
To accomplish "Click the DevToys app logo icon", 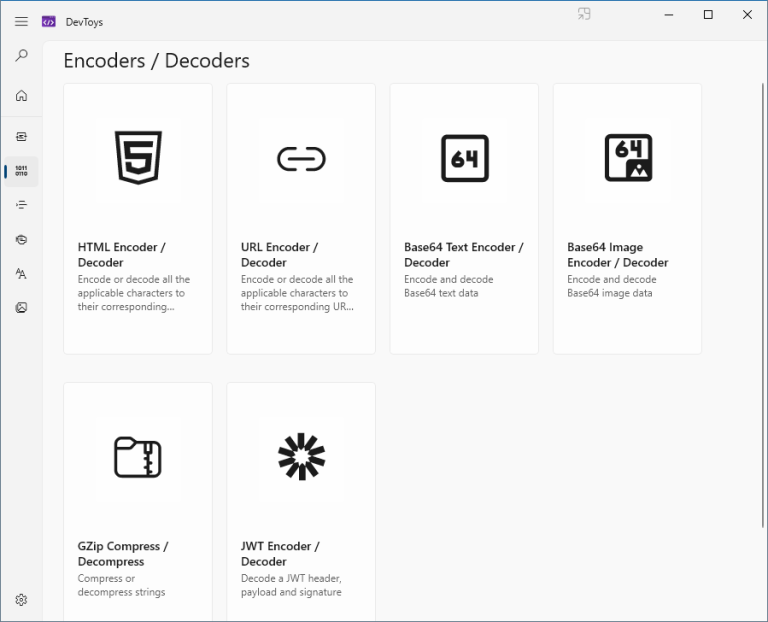I will point(48,22).
